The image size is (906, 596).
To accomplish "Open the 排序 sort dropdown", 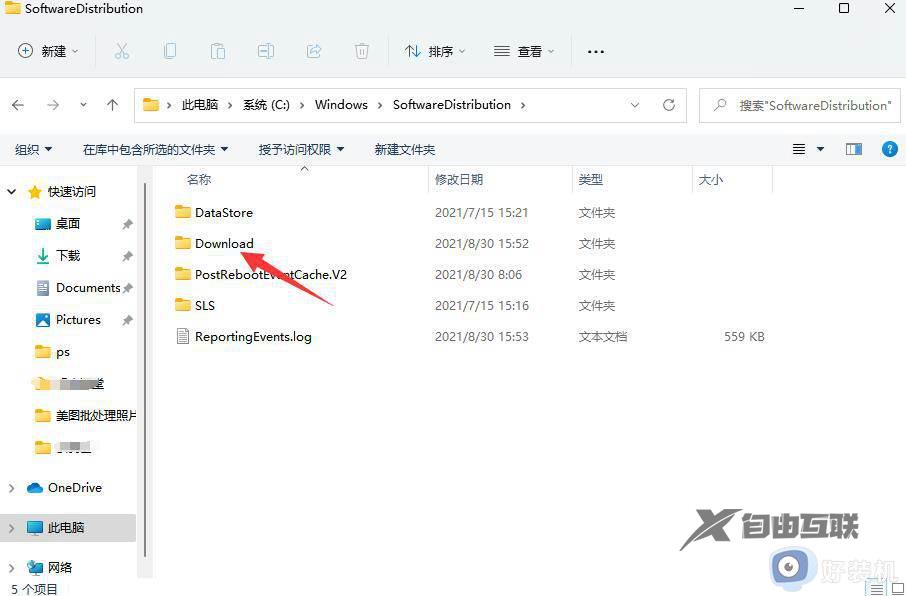I will pos(434,51).
